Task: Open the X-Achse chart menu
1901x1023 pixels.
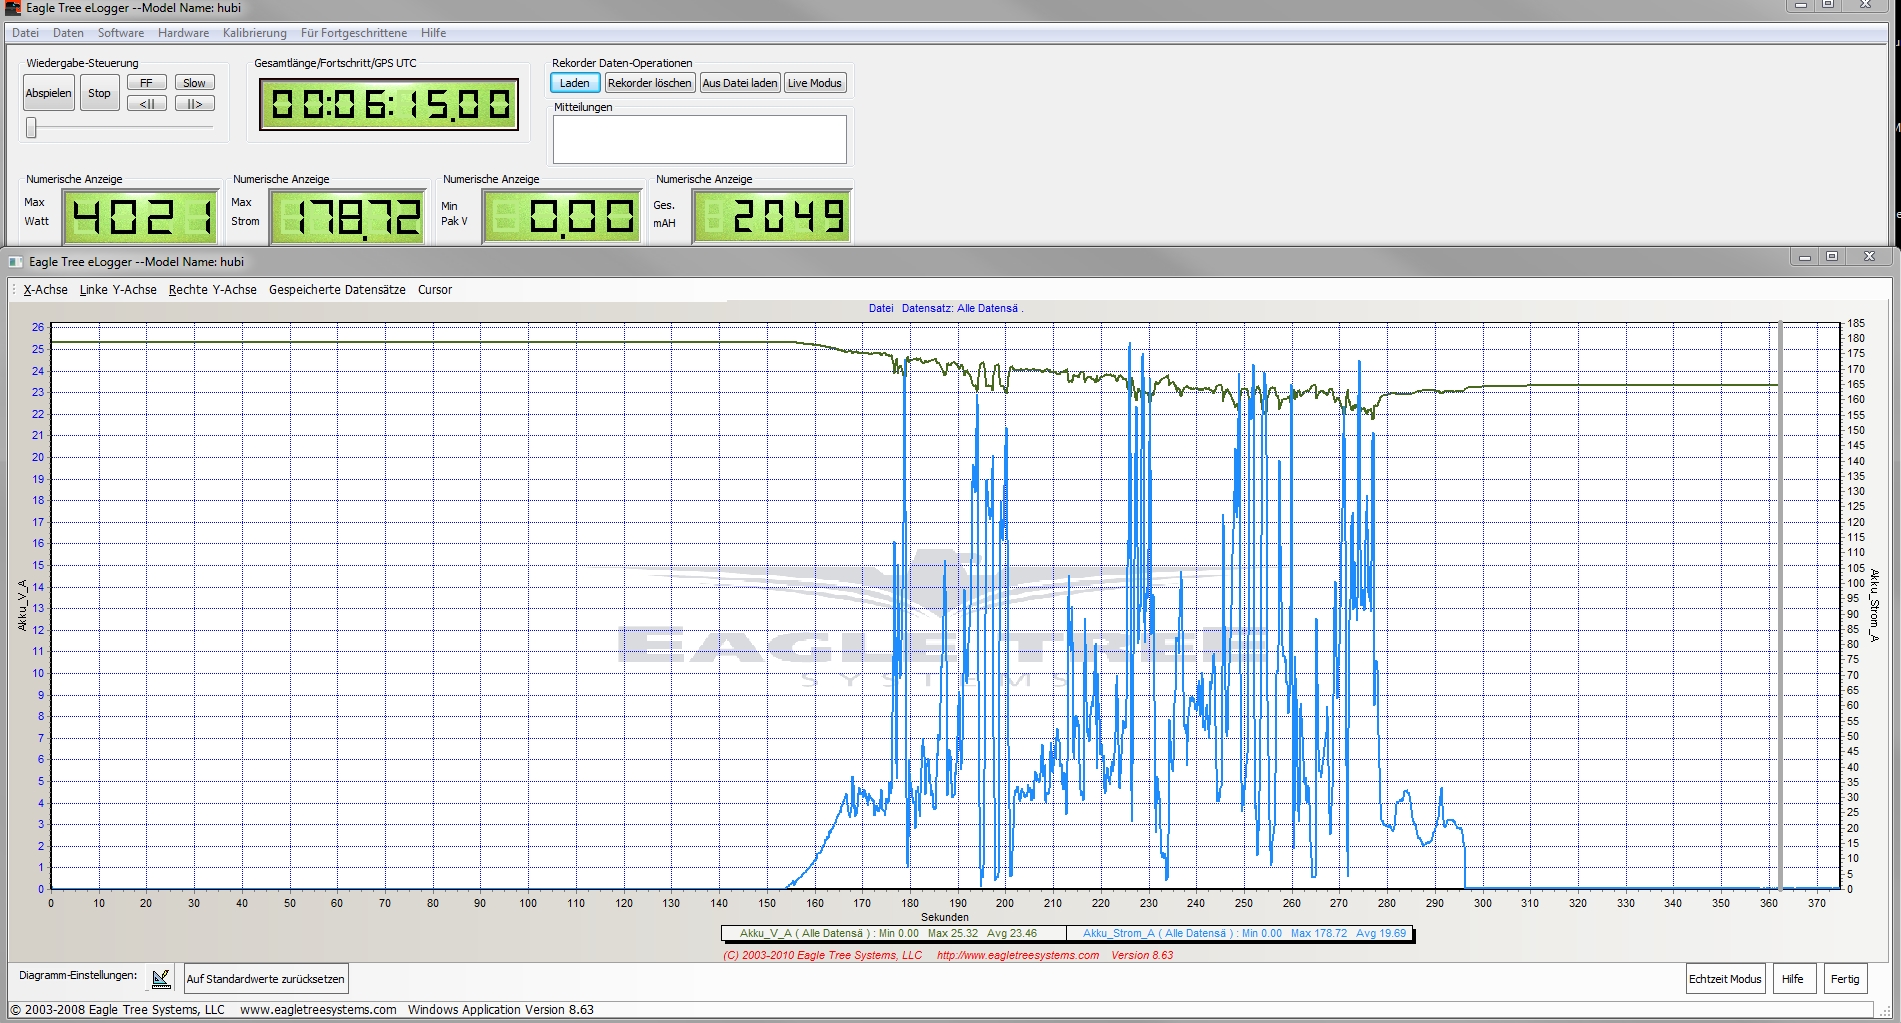Action: [x=46, y=290]
